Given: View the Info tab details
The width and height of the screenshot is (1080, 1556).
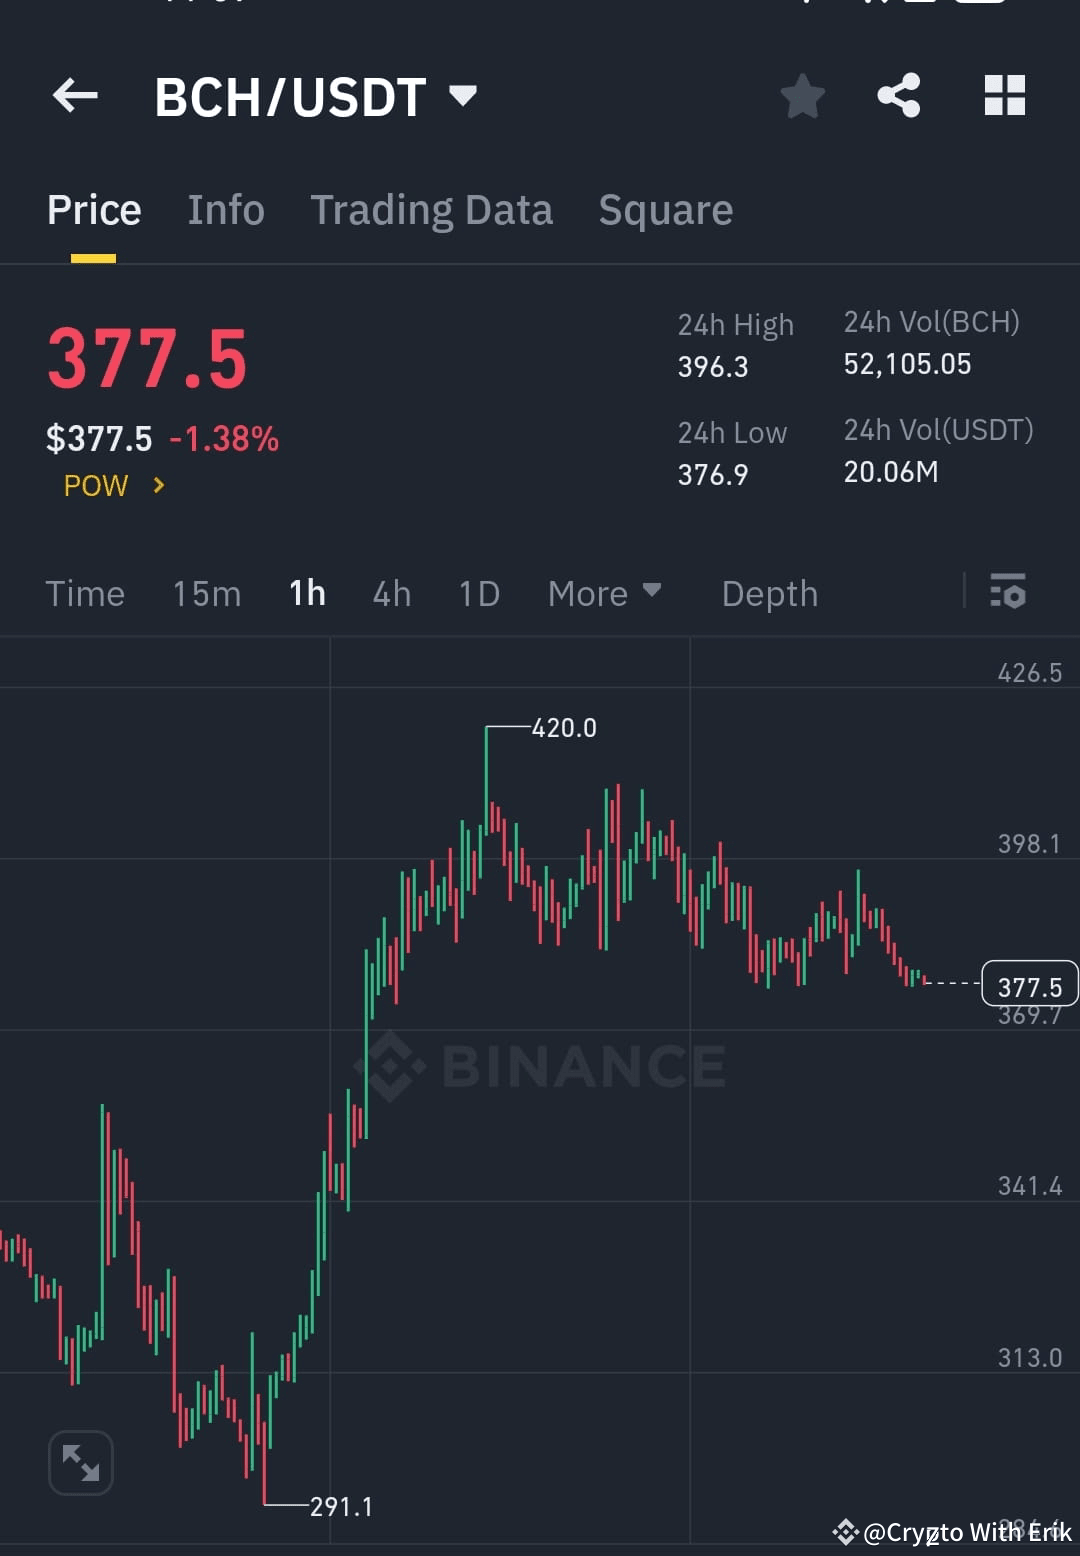Looking at the screenshot, I should [x=225, y=210].
